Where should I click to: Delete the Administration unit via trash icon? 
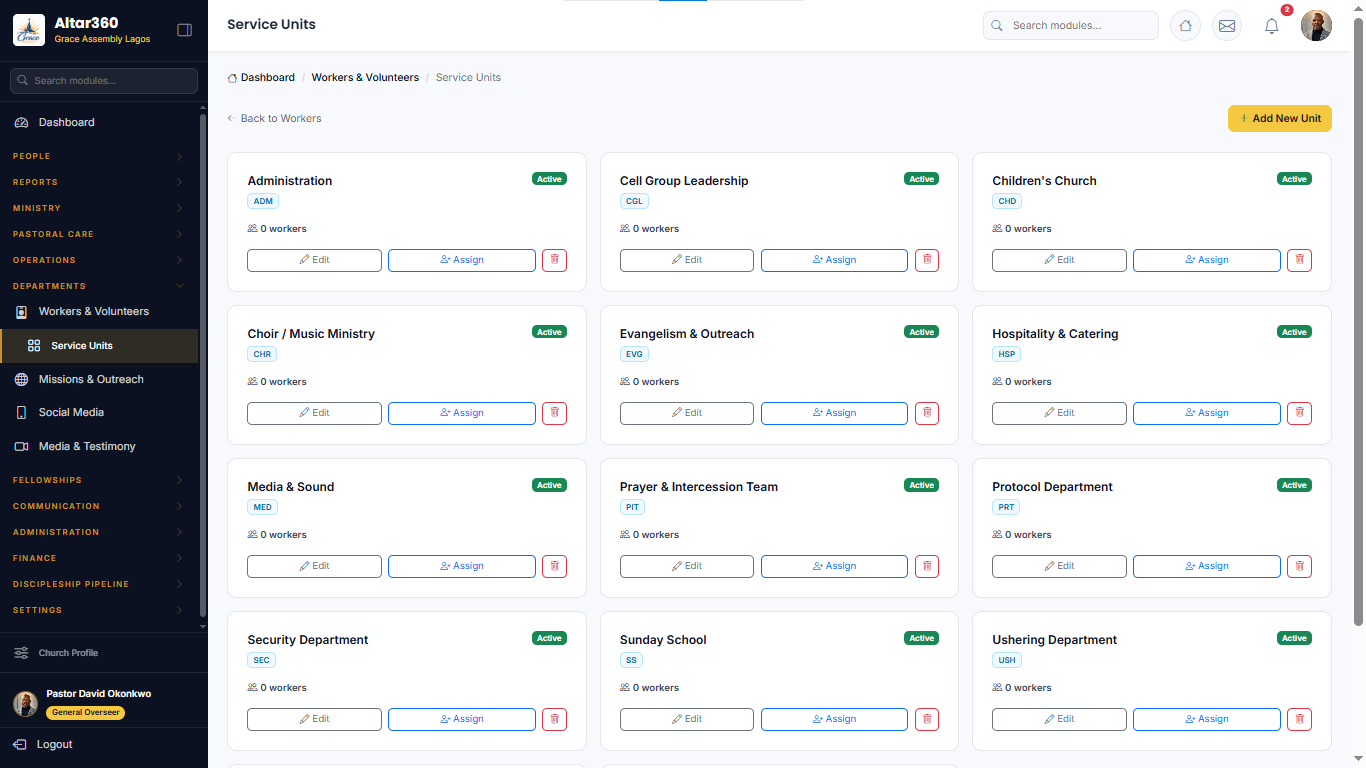(x=554, y=260)
